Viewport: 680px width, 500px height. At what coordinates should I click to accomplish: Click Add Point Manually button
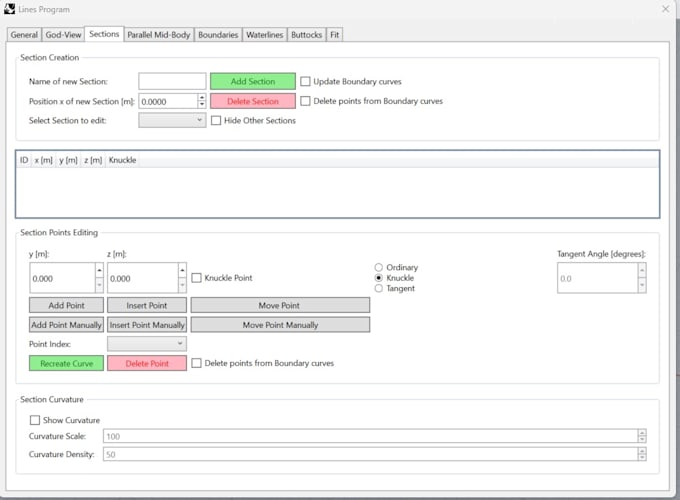click(x=66, y=325)
